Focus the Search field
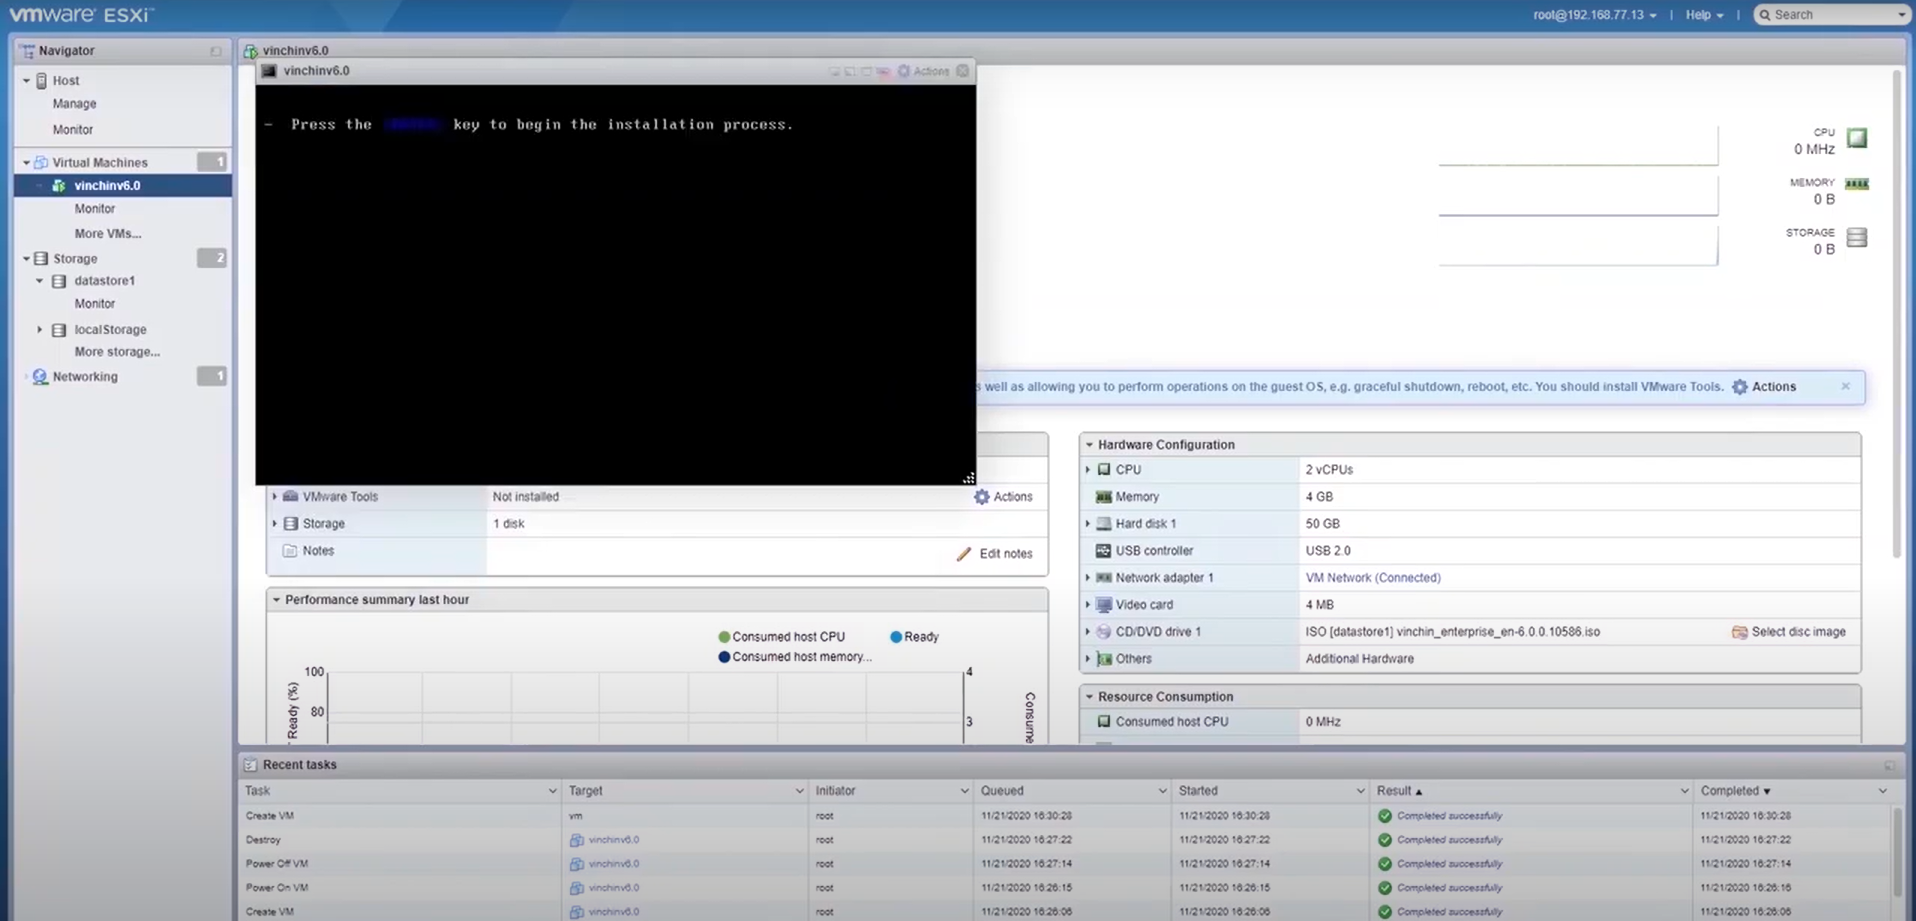Viewport: 1916px width, 921px height. 1834,15
